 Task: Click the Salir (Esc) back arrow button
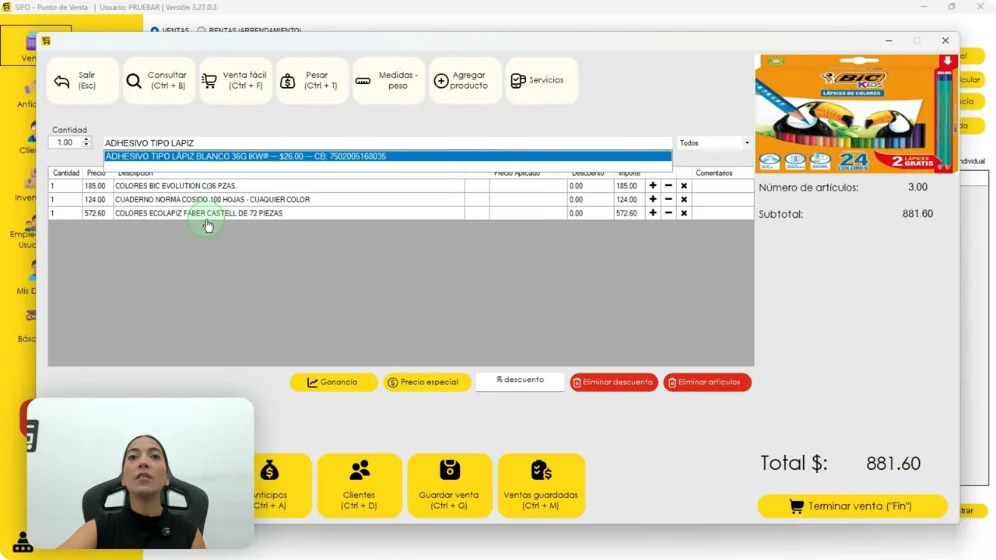coord(83,81)
